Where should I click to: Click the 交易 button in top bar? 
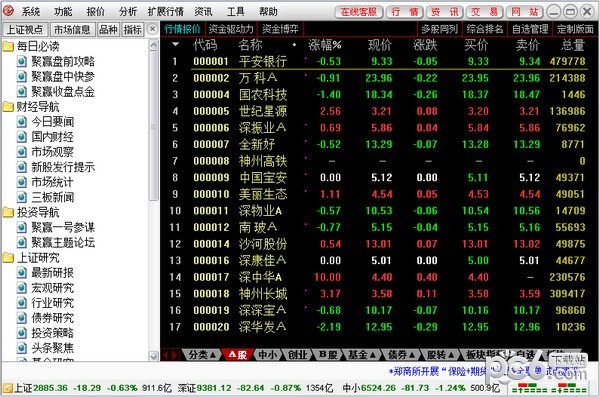[x=484, y=12]
